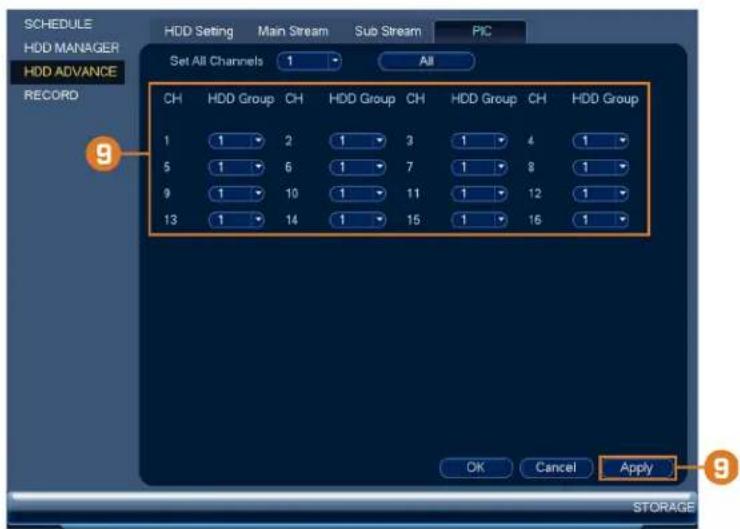
Task: Click the STORAGE label in bottom bar
Action: point(663,507)
